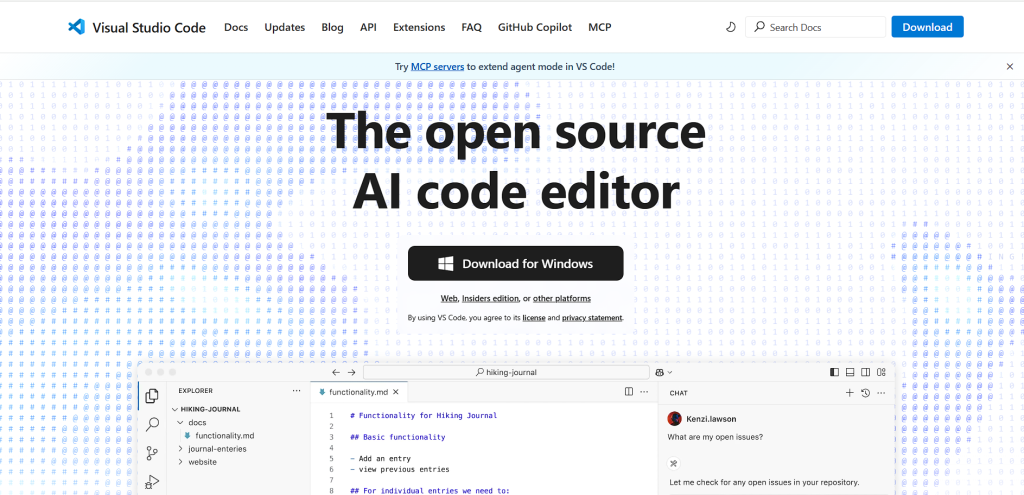Dismiss the MCP servers banner
The width and height of the screenshot is (1024, 495).
click(x=1010, y=66)
